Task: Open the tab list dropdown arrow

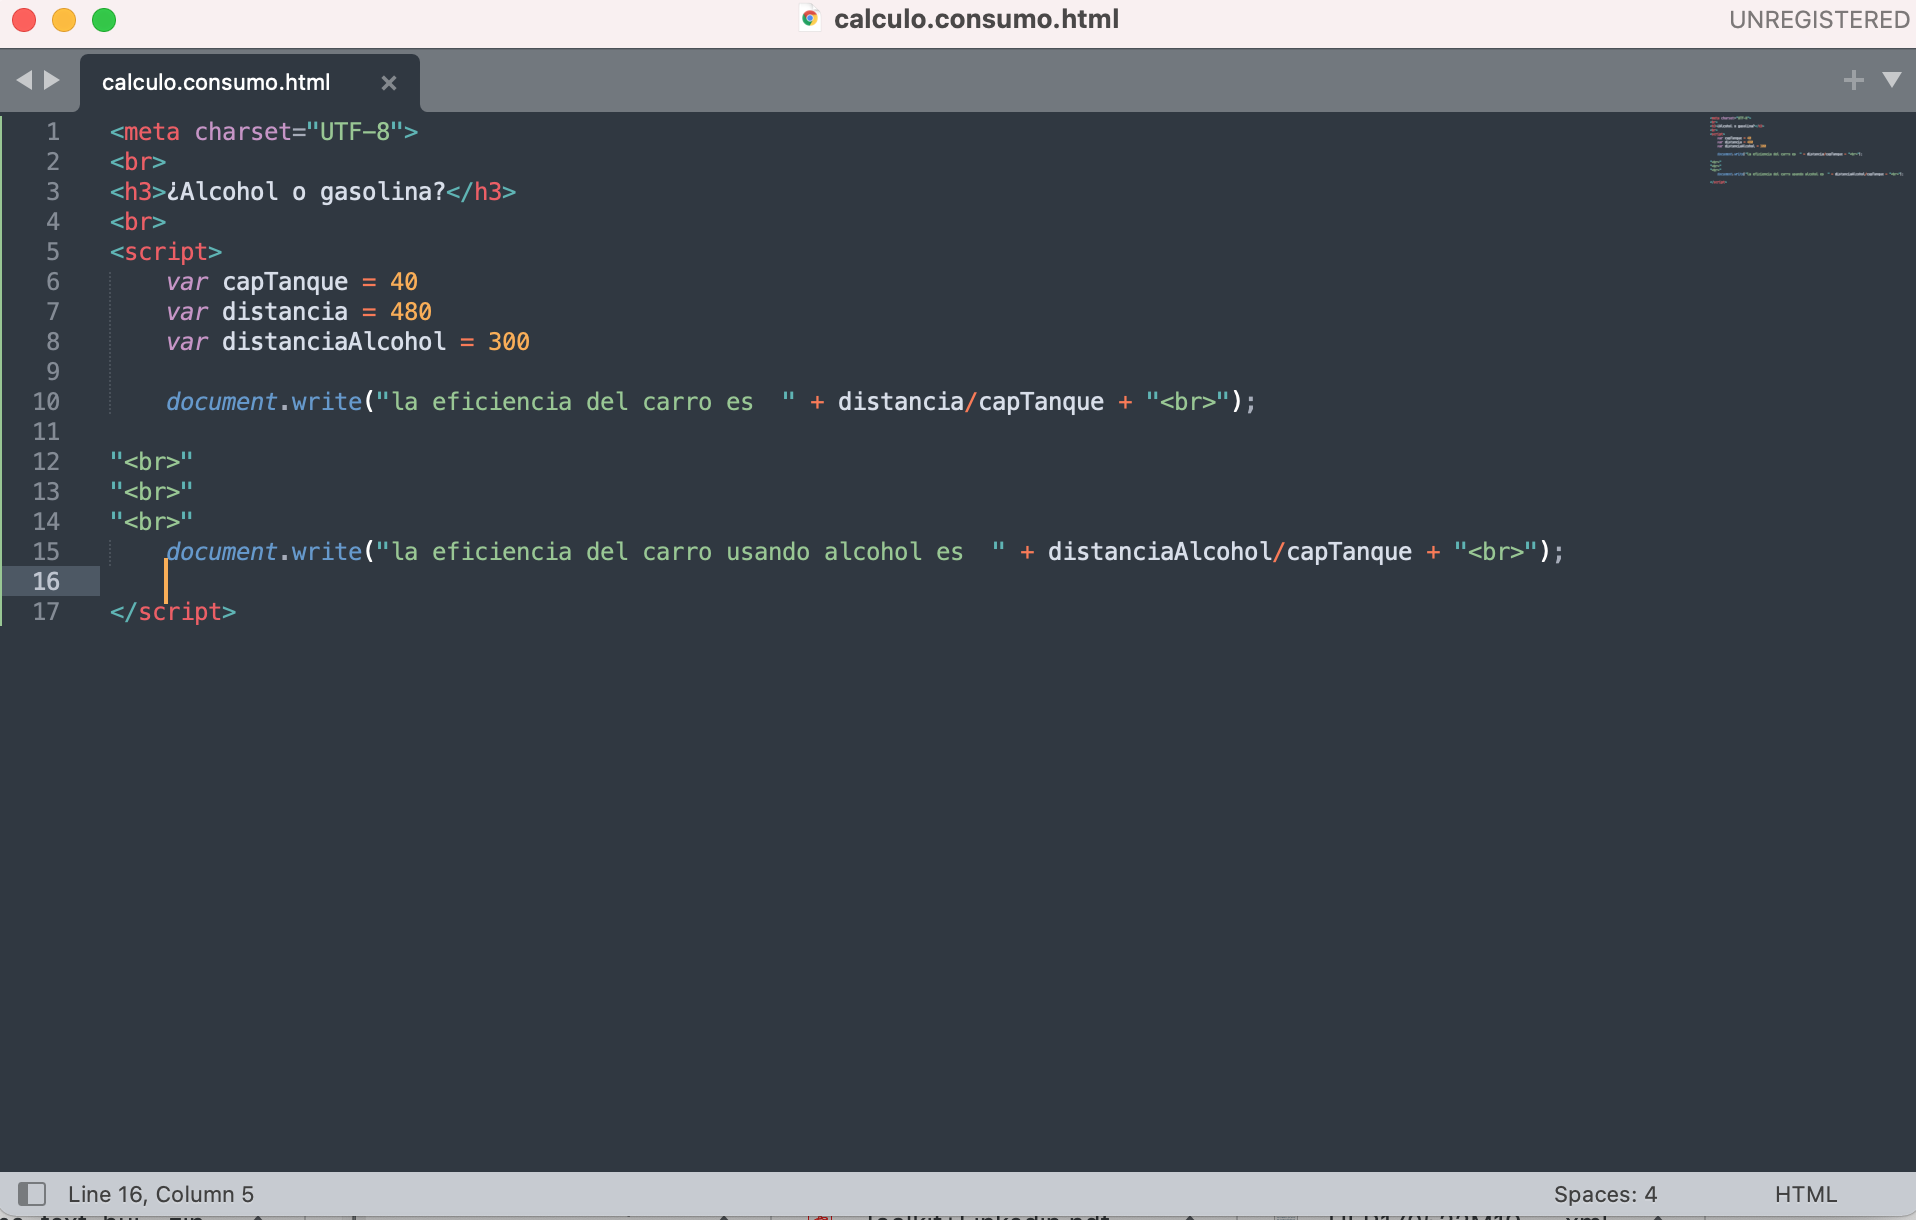Action: (1892, 80)
